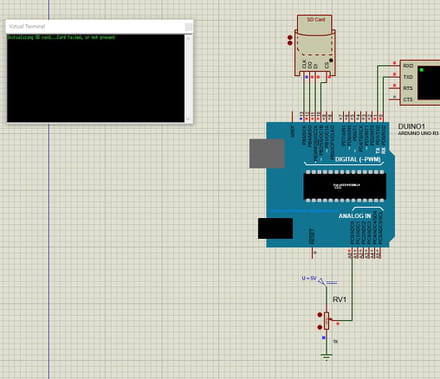Select the black power jack on Arduino
This screenshot has width=440, height=379.
[275, 228]
